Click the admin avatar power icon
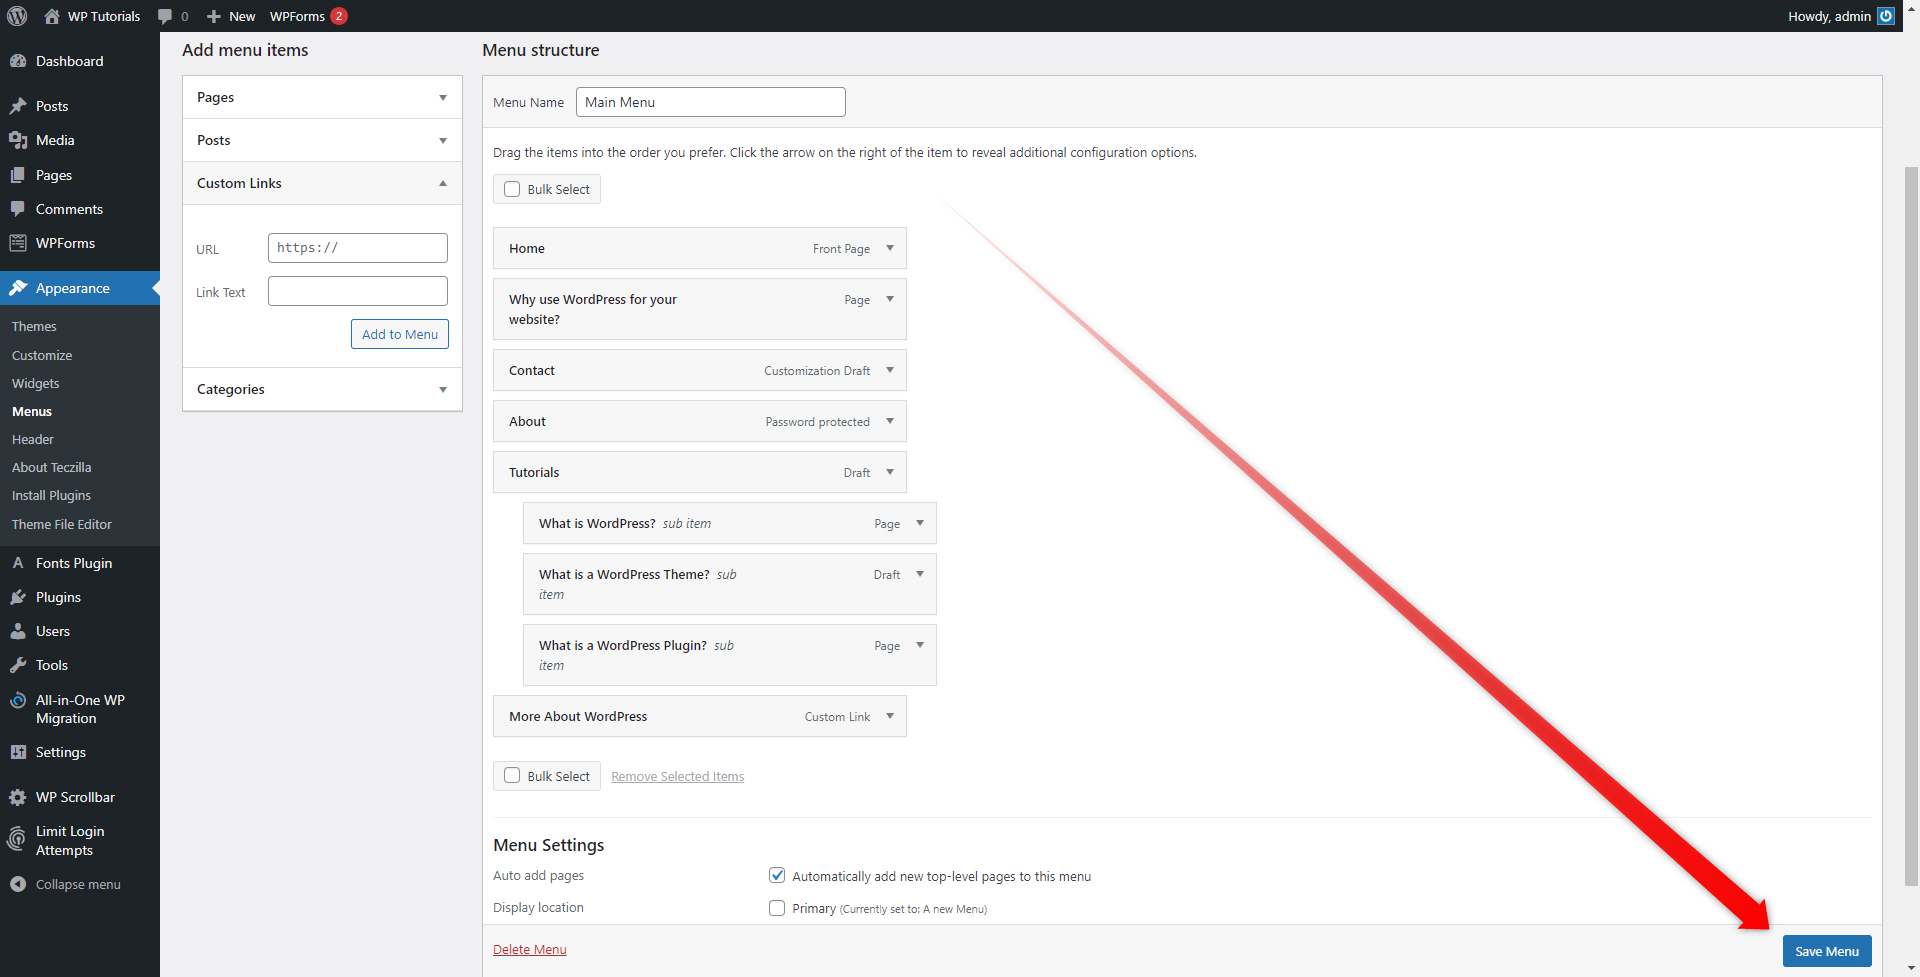The image size is (1920, 977). point(1886,16)
